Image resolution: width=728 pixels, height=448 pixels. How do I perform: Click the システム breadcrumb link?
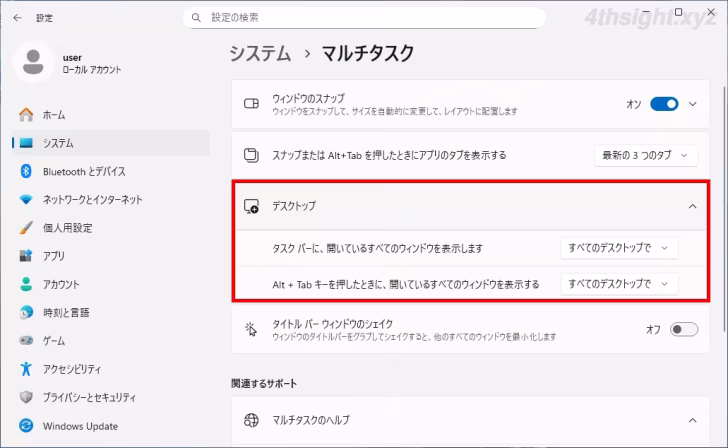(260, 53)
